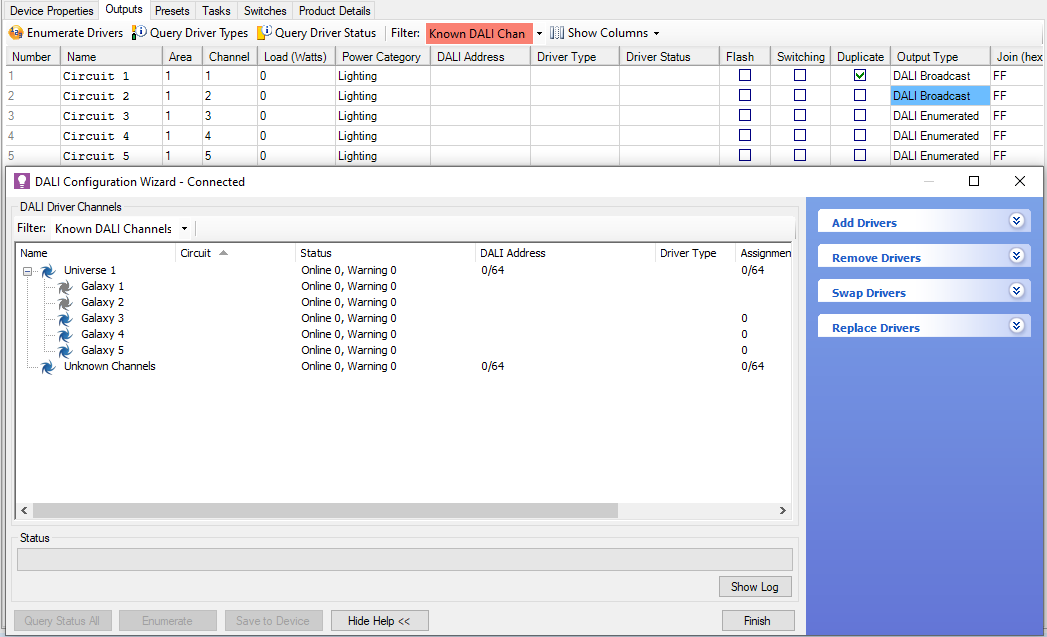
Task: Expand the Add Drivers help section
Action: pos(1016,222)
